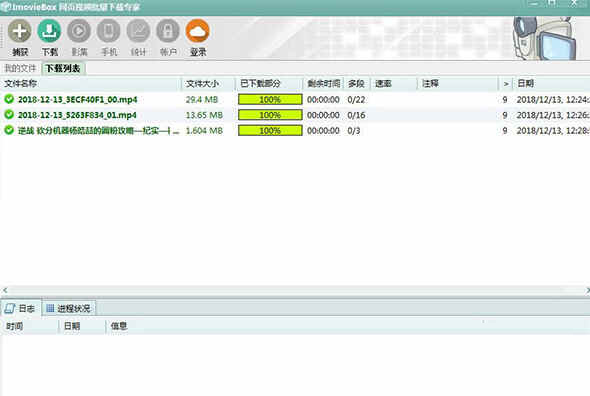Click the > column header

pyautogui.click(x=506, y=84)
